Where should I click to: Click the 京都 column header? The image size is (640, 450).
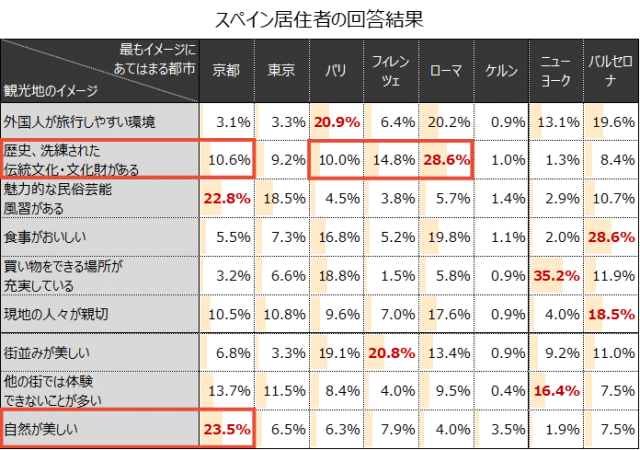click(x=226, y=70)
